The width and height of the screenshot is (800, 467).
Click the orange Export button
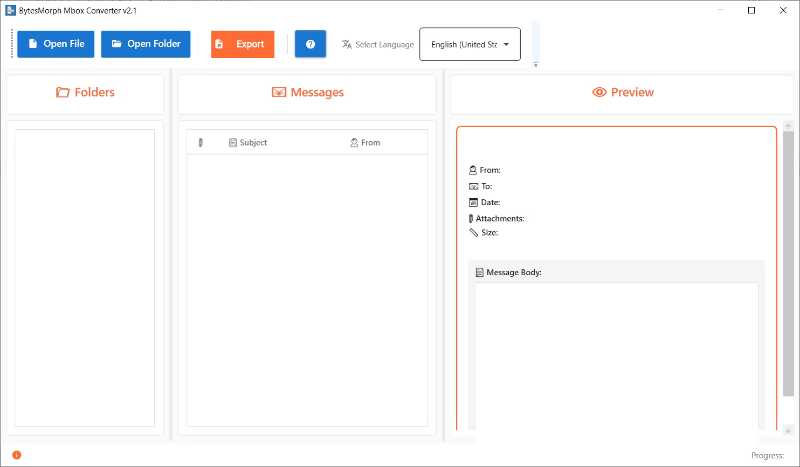point(242,44)
